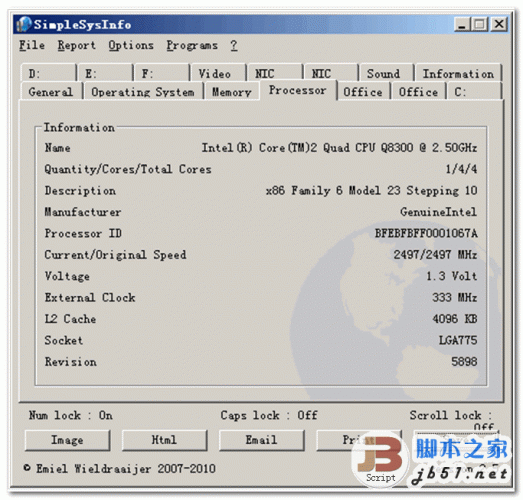This screenshot has height=500, width=523.
Task: Click the 'Quantity/Cores/Total Cores' label
Action: coord(128,169)
